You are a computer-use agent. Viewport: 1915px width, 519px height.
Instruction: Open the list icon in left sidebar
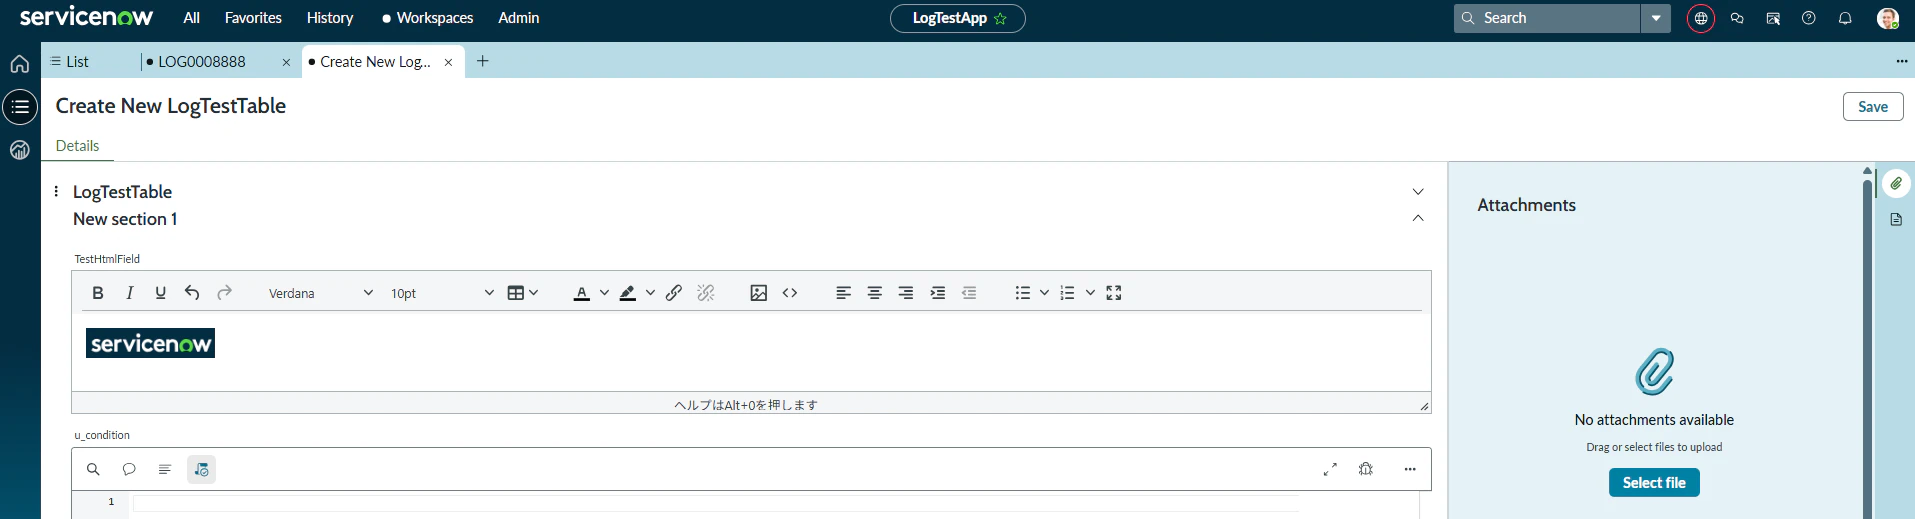point(20,107)
